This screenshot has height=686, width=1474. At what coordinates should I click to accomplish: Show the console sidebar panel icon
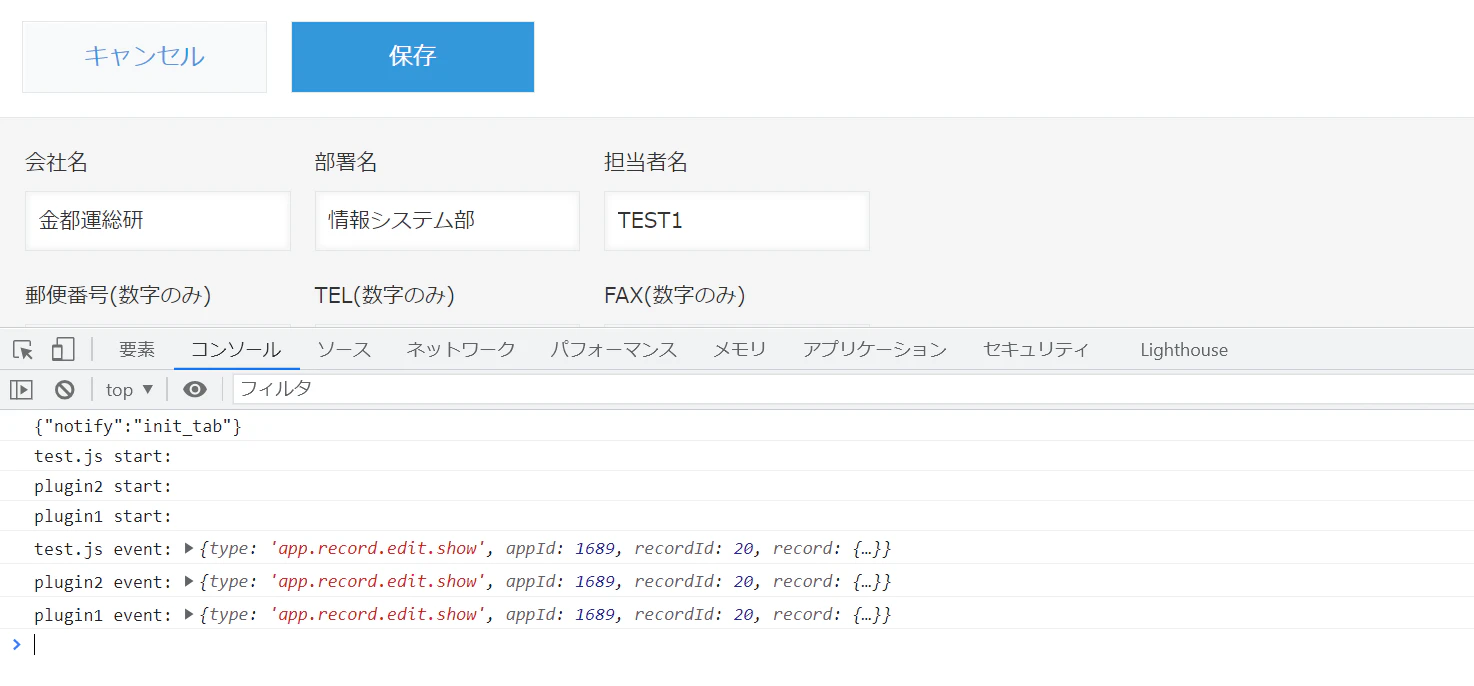21,389
